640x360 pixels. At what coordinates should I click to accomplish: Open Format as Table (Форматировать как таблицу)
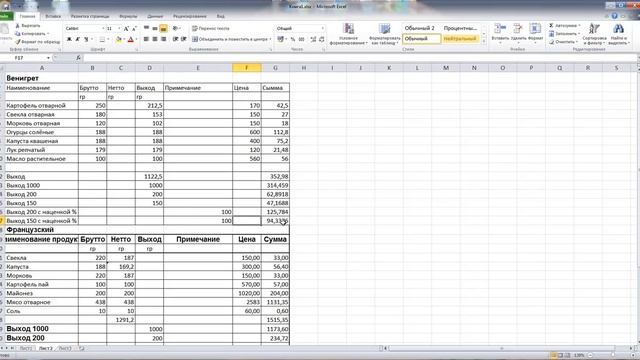click(x=384, y=34)
